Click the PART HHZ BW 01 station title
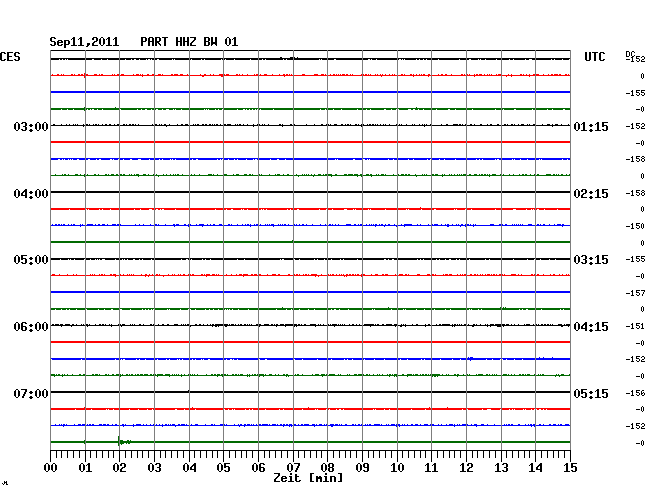The width and height of the screenshot is (650, 494). pyautogui.click(x=189, y=42)
